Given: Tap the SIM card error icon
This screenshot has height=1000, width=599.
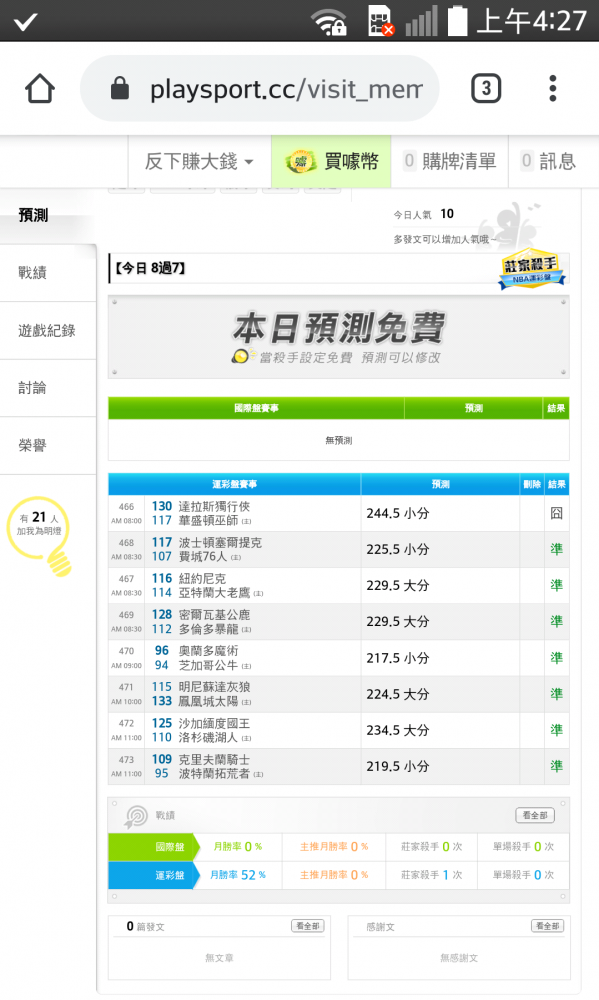Looking at the screenshot, I should tap(381, 21).
